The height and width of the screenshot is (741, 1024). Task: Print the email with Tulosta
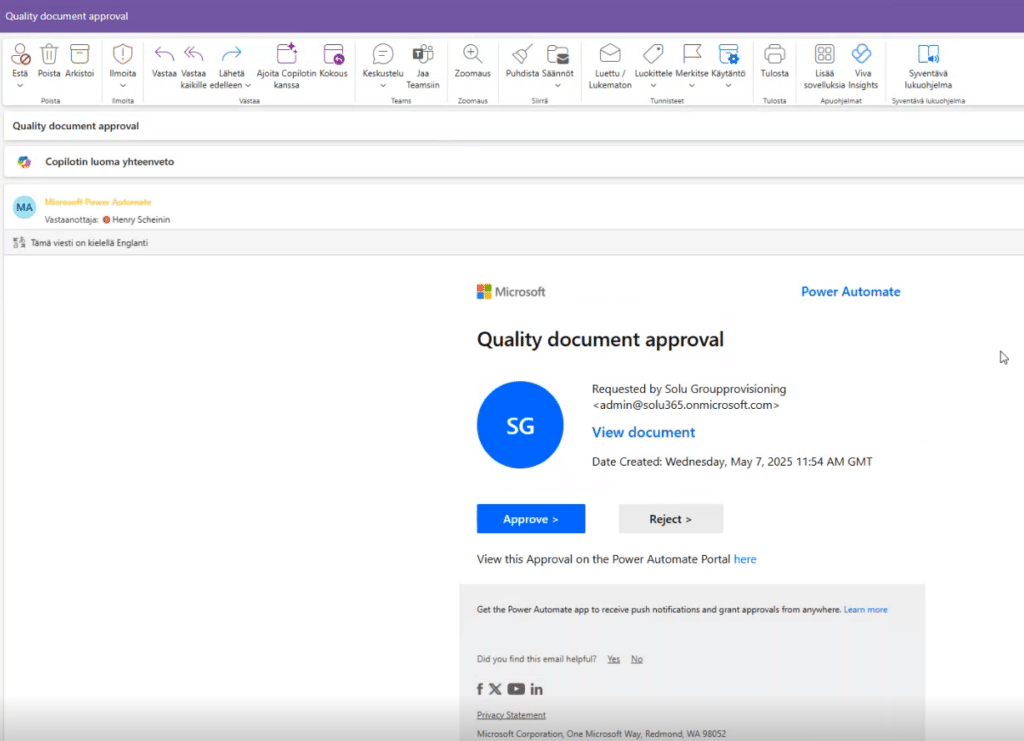[x=775, y=54]
